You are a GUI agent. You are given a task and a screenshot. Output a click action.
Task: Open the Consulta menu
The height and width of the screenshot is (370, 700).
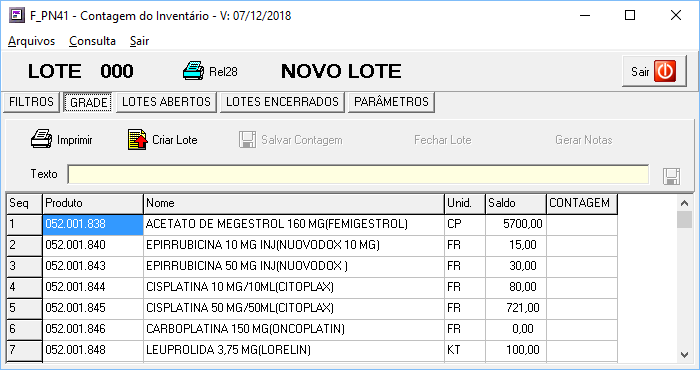[x=92, y=41]
